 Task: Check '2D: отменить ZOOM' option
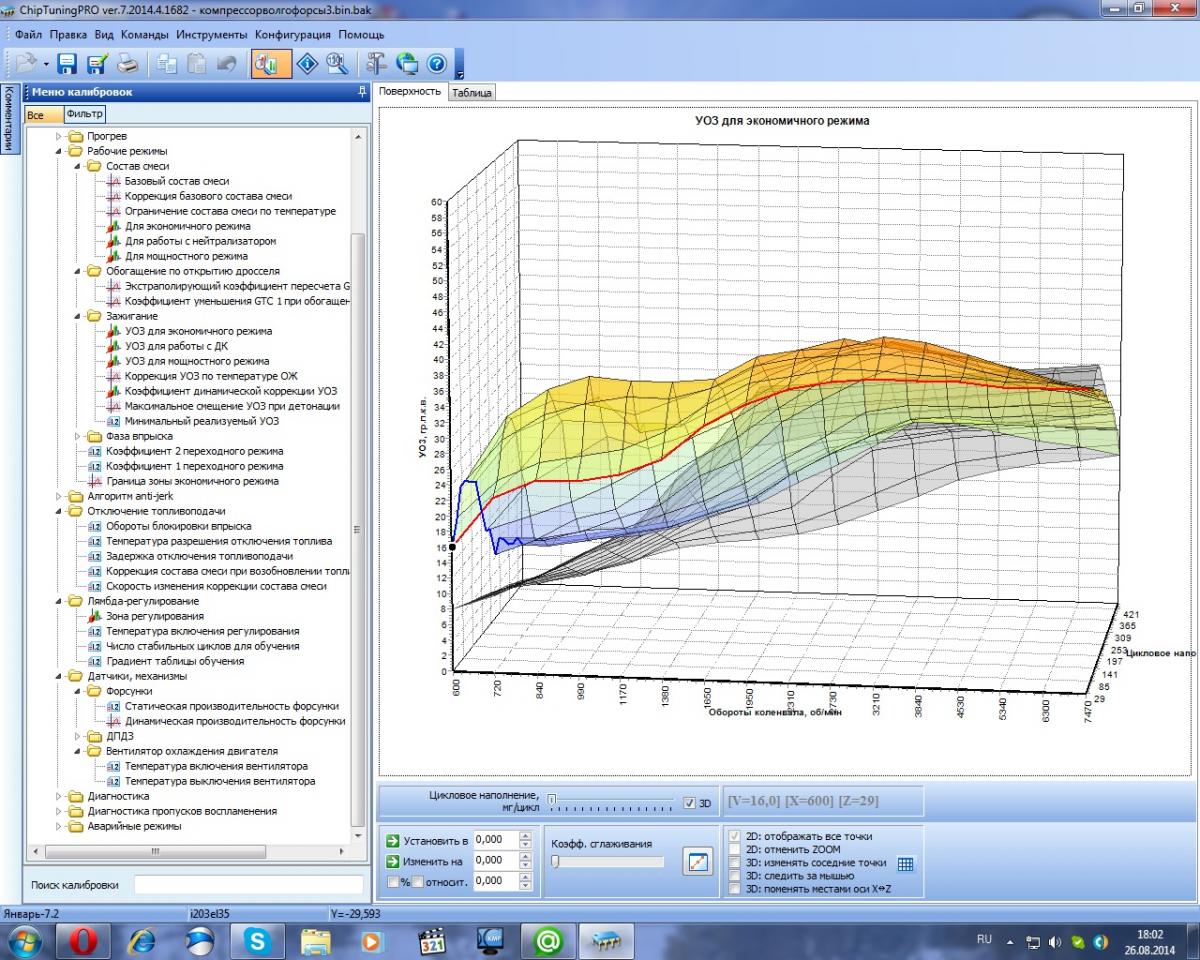click(736, 849)
